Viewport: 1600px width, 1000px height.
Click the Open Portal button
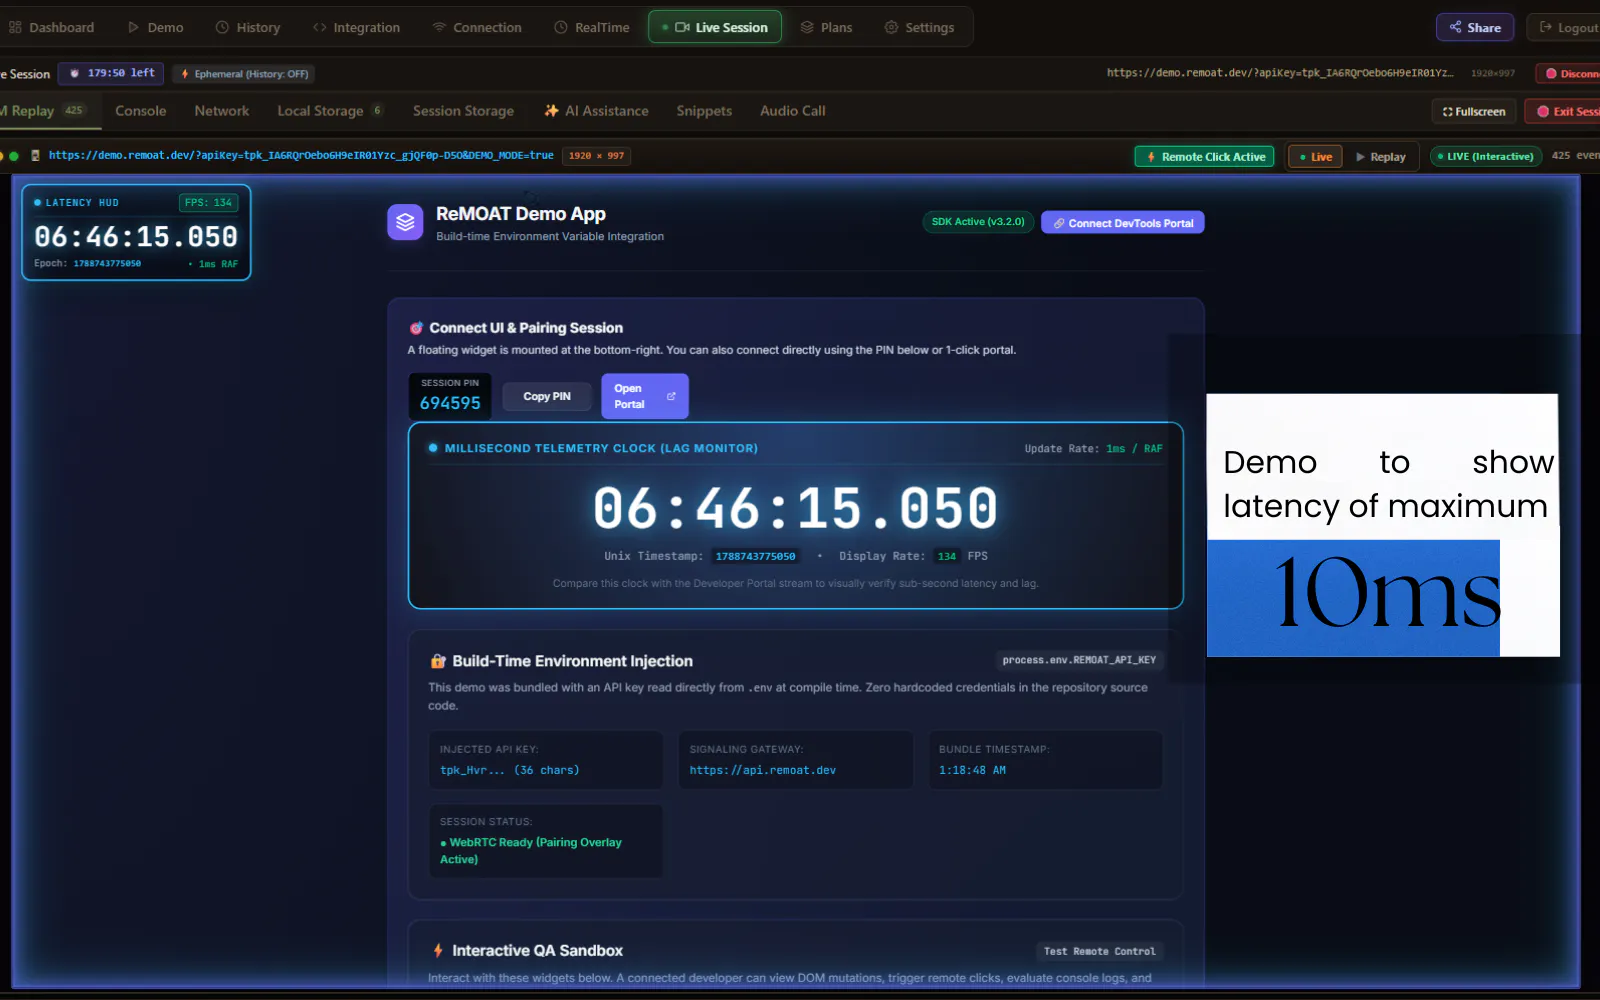[x=645, y=396]
